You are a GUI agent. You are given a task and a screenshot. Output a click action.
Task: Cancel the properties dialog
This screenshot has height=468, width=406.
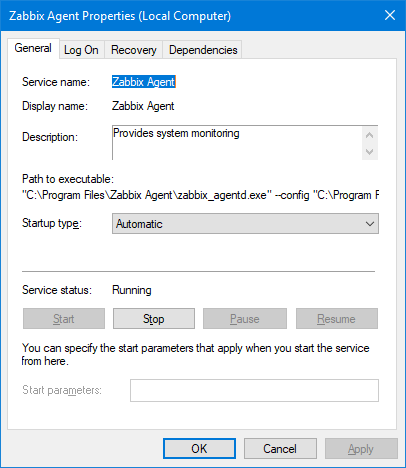[280, 449]
